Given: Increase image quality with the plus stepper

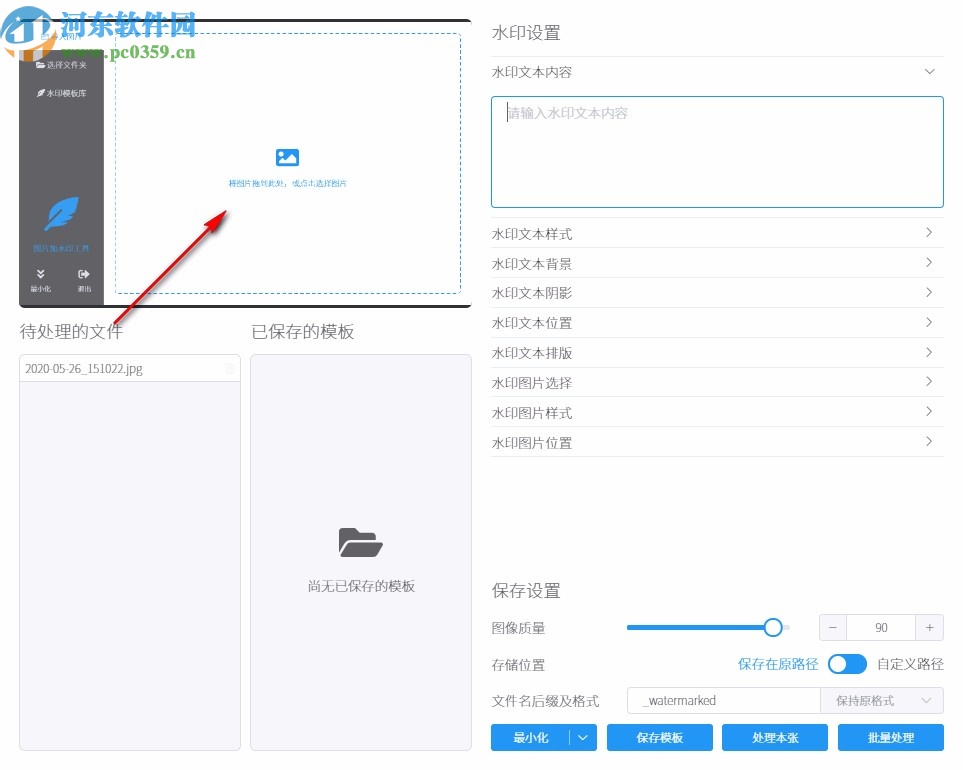Looking at the screenshot, I should click(x=928, y=627).
